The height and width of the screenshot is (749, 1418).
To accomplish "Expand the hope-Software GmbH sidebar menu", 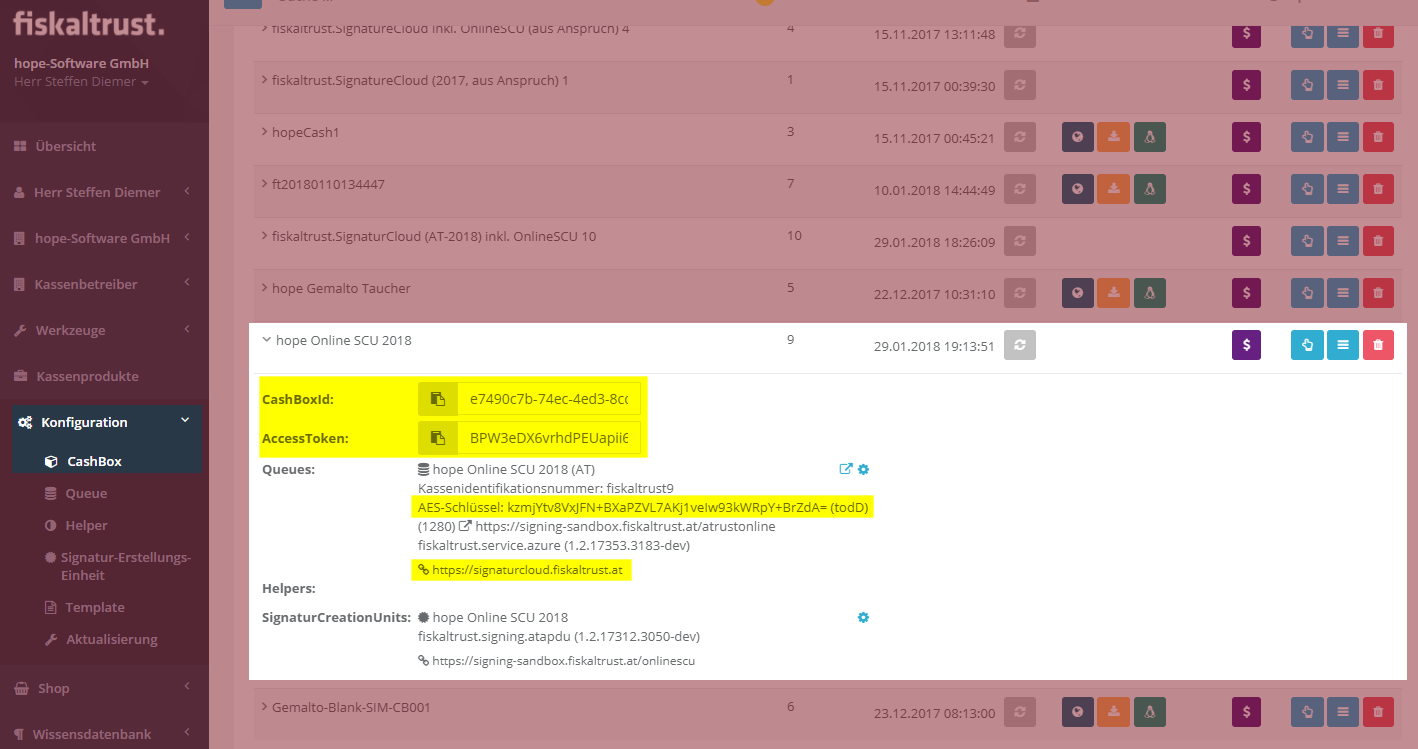I will [x=104, y=238].
